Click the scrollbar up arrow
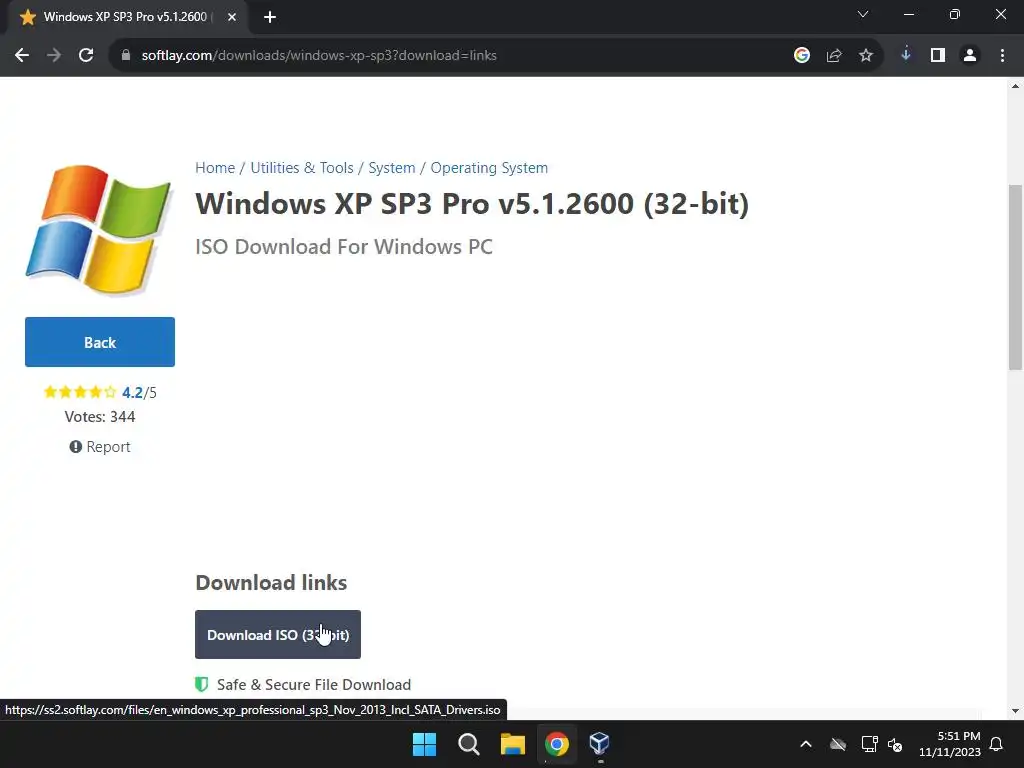 coord(1015,86)
